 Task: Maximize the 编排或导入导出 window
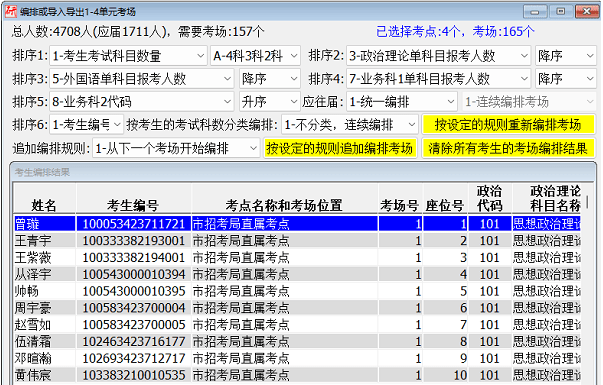[x=560, y=12]
